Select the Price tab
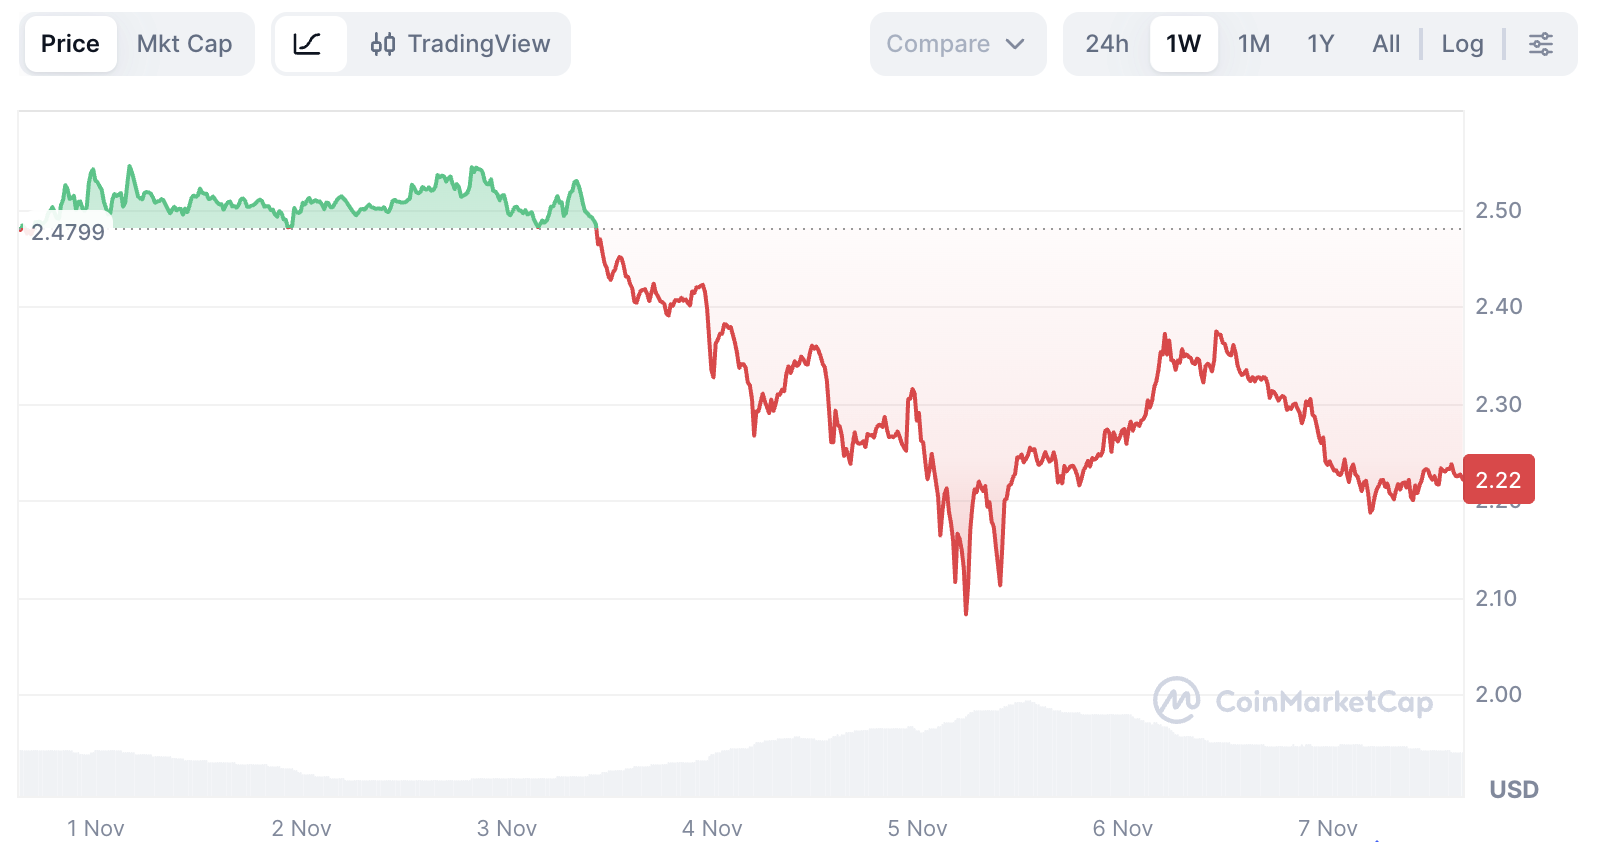The height and width of the screenshot is (842, 1604). click(69, 43)
